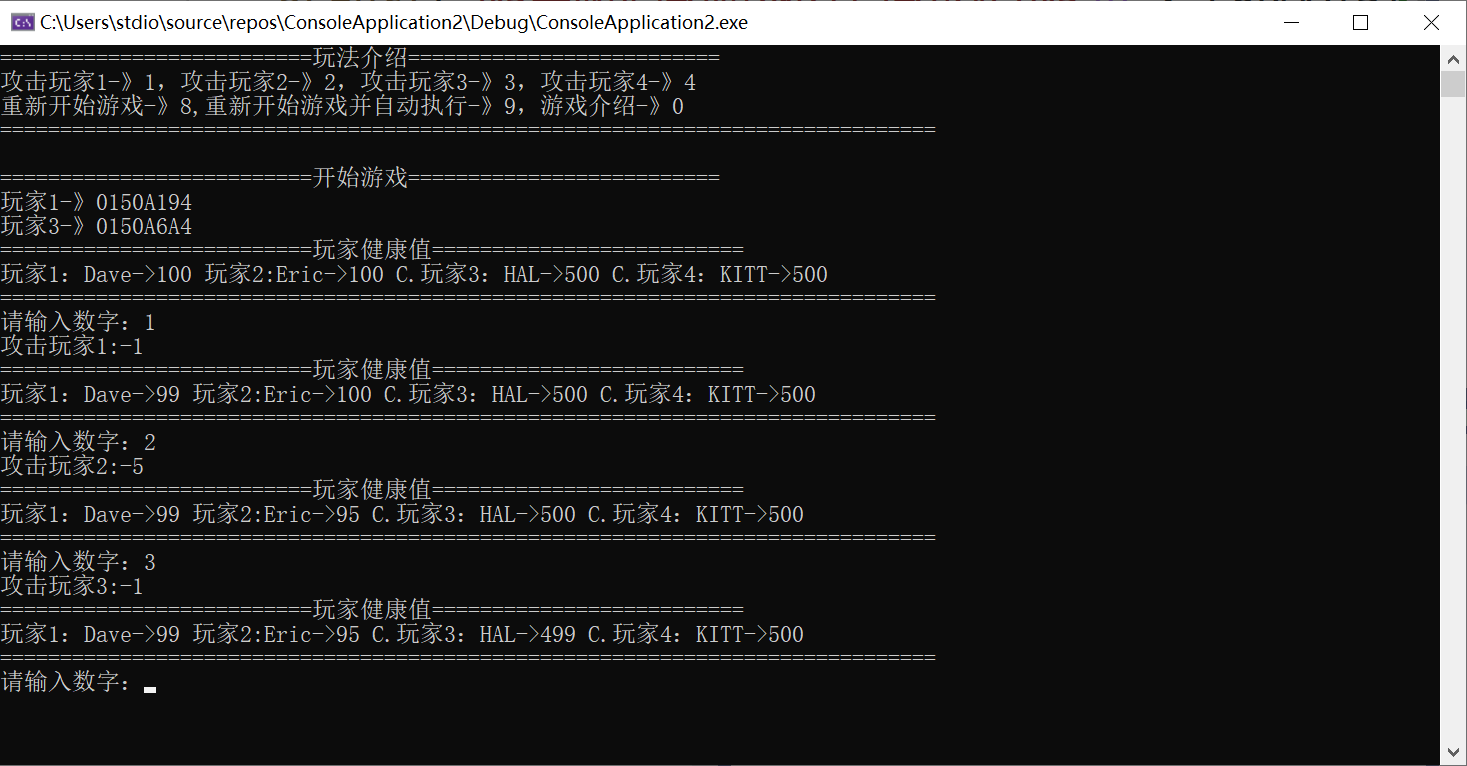Click the scrollbar down arrow
This screenshot has height=766, width=1467.
pos(1453,752)
